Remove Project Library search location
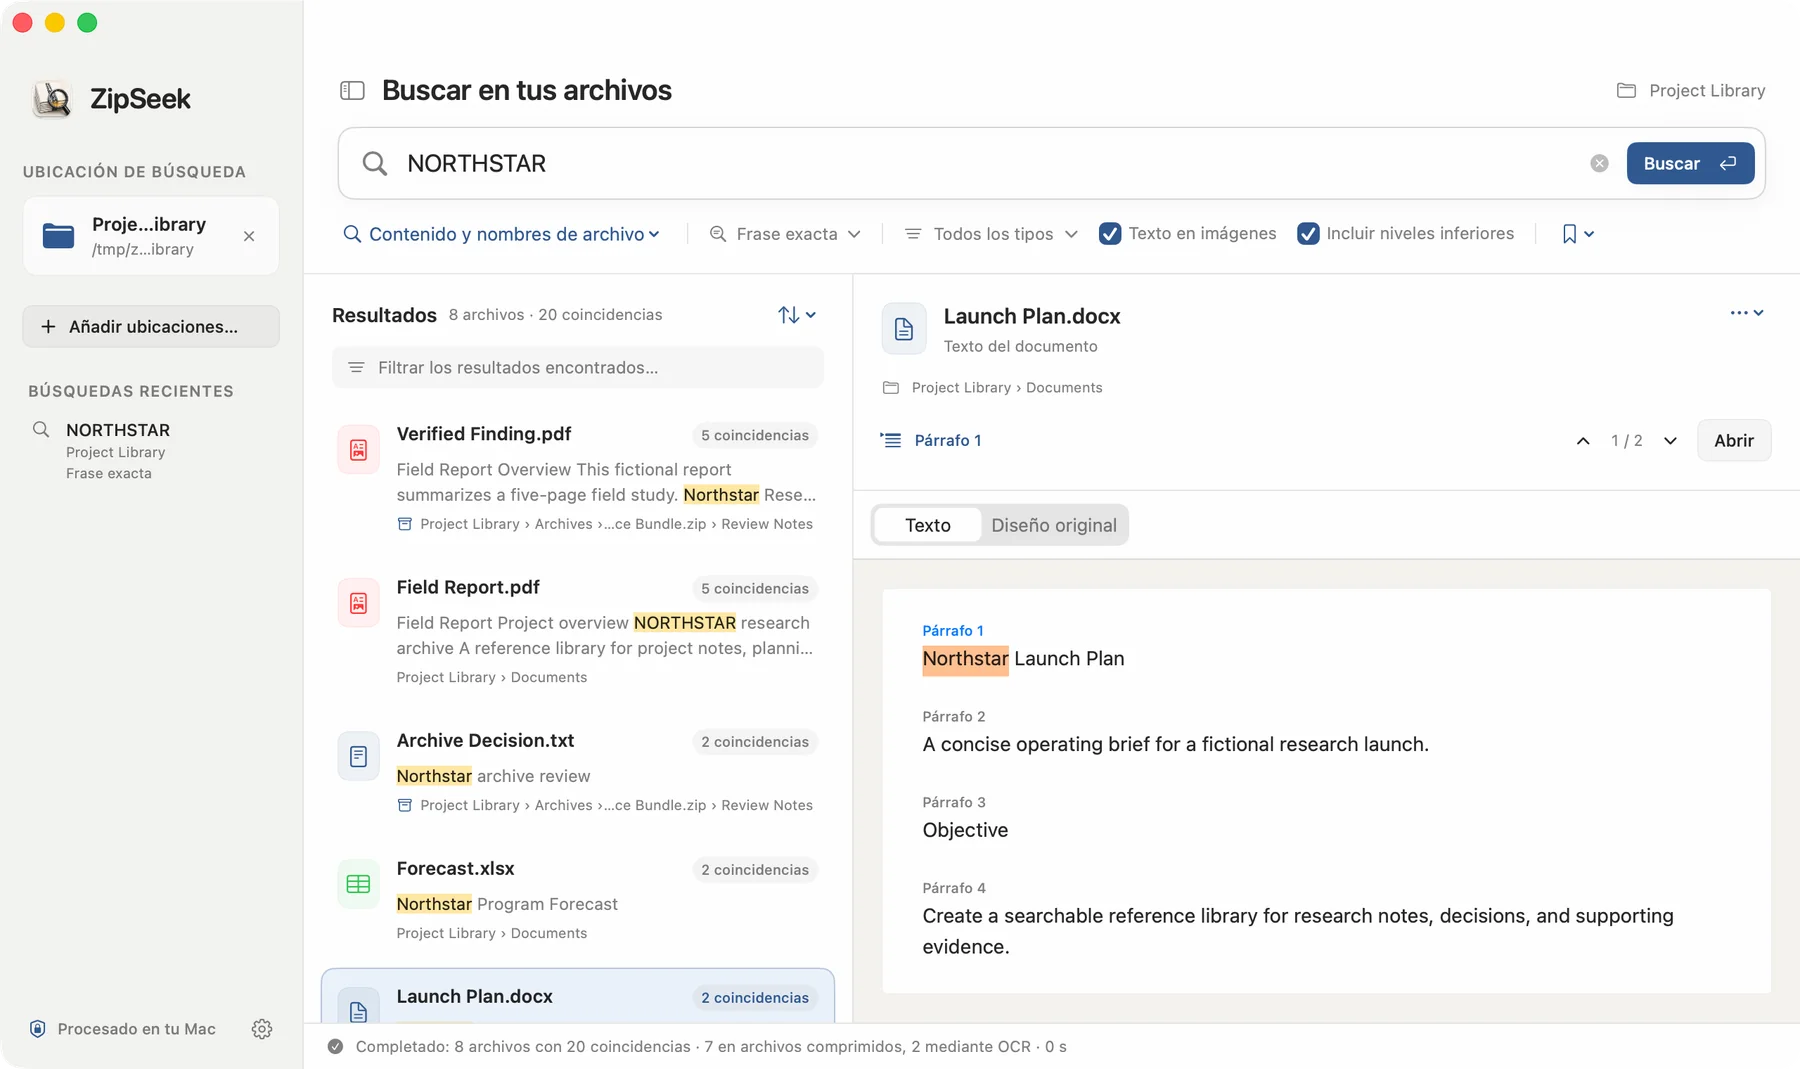 coord(249,236)
